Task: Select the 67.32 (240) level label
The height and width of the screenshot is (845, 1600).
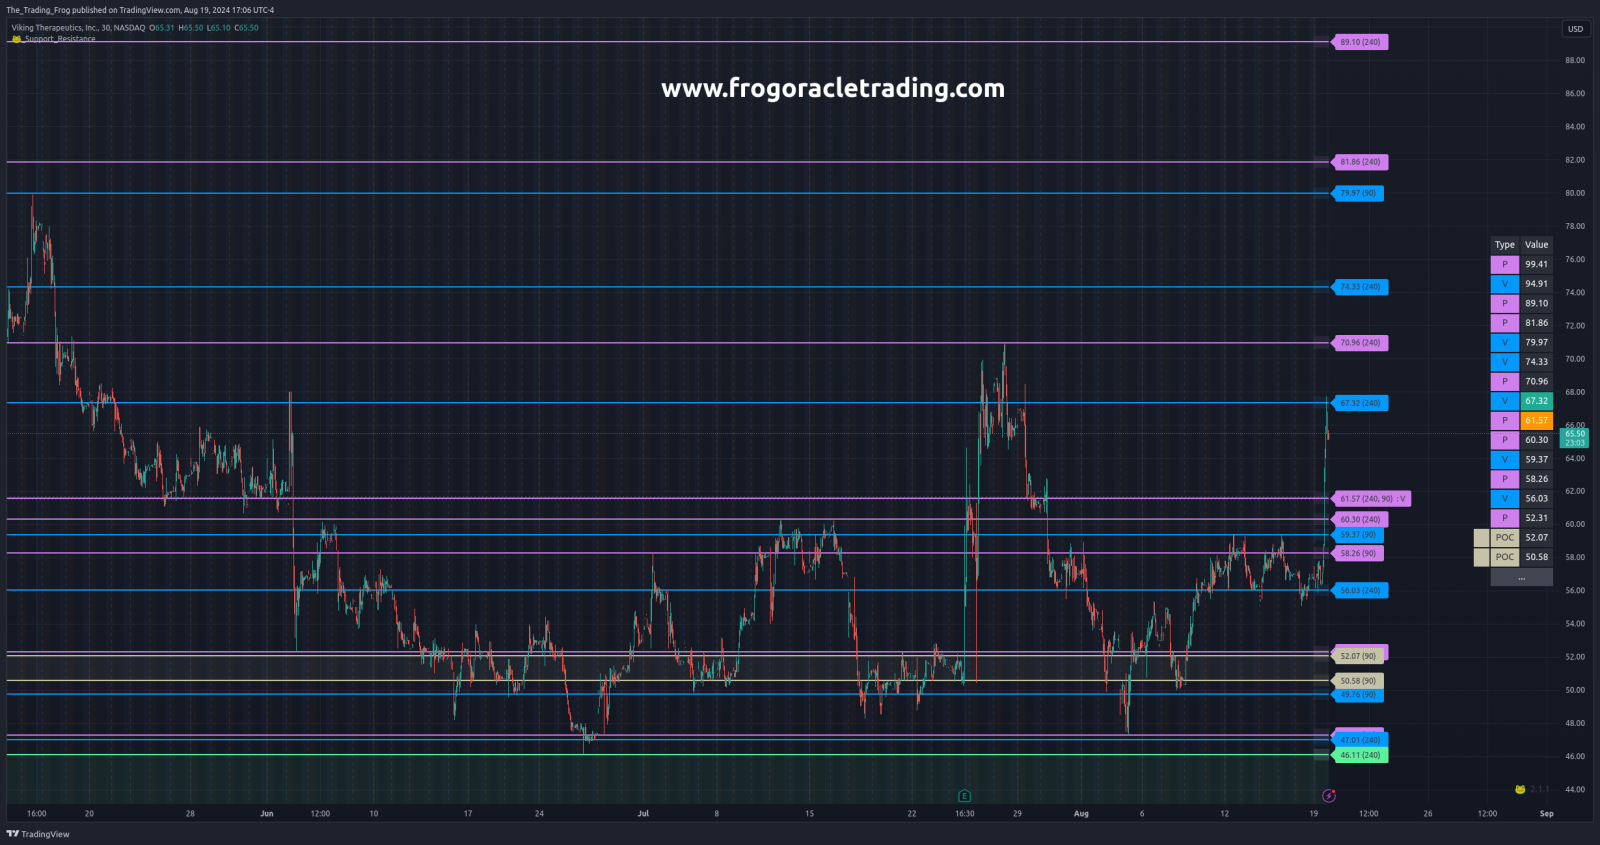Action: click(1360, 403)
